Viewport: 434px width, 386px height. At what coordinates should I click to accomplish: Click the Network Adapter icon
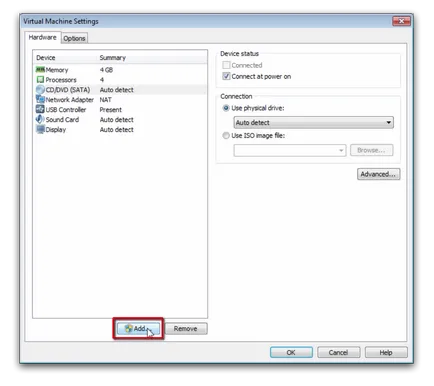coord(40,99)
